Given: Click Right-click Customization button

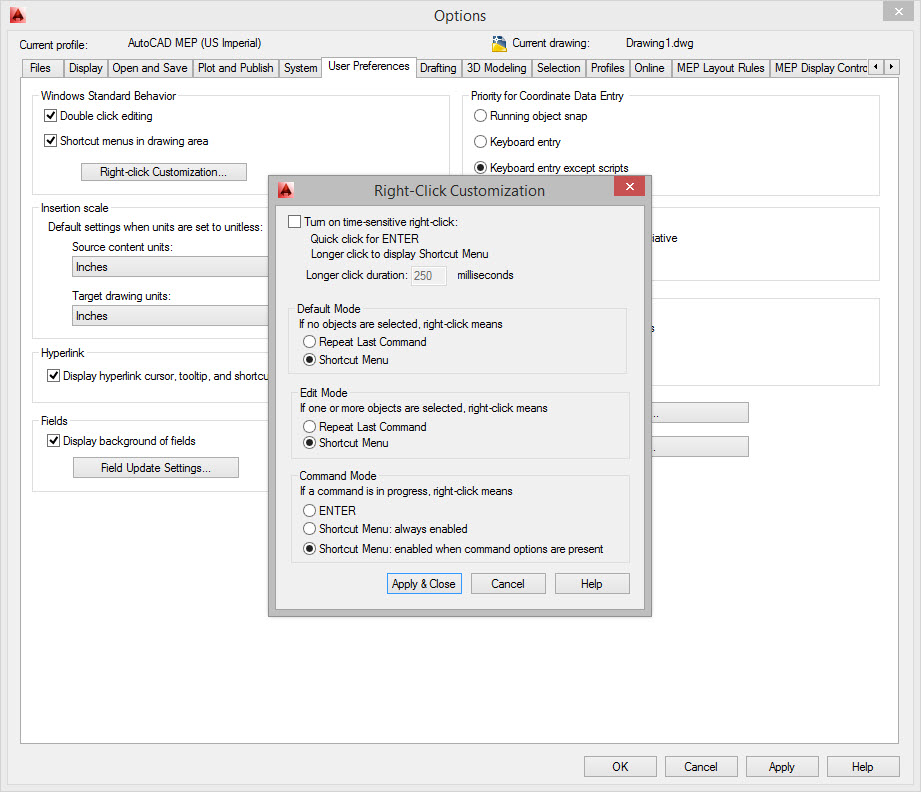Looking at the screenshot, I should (163, 172).
